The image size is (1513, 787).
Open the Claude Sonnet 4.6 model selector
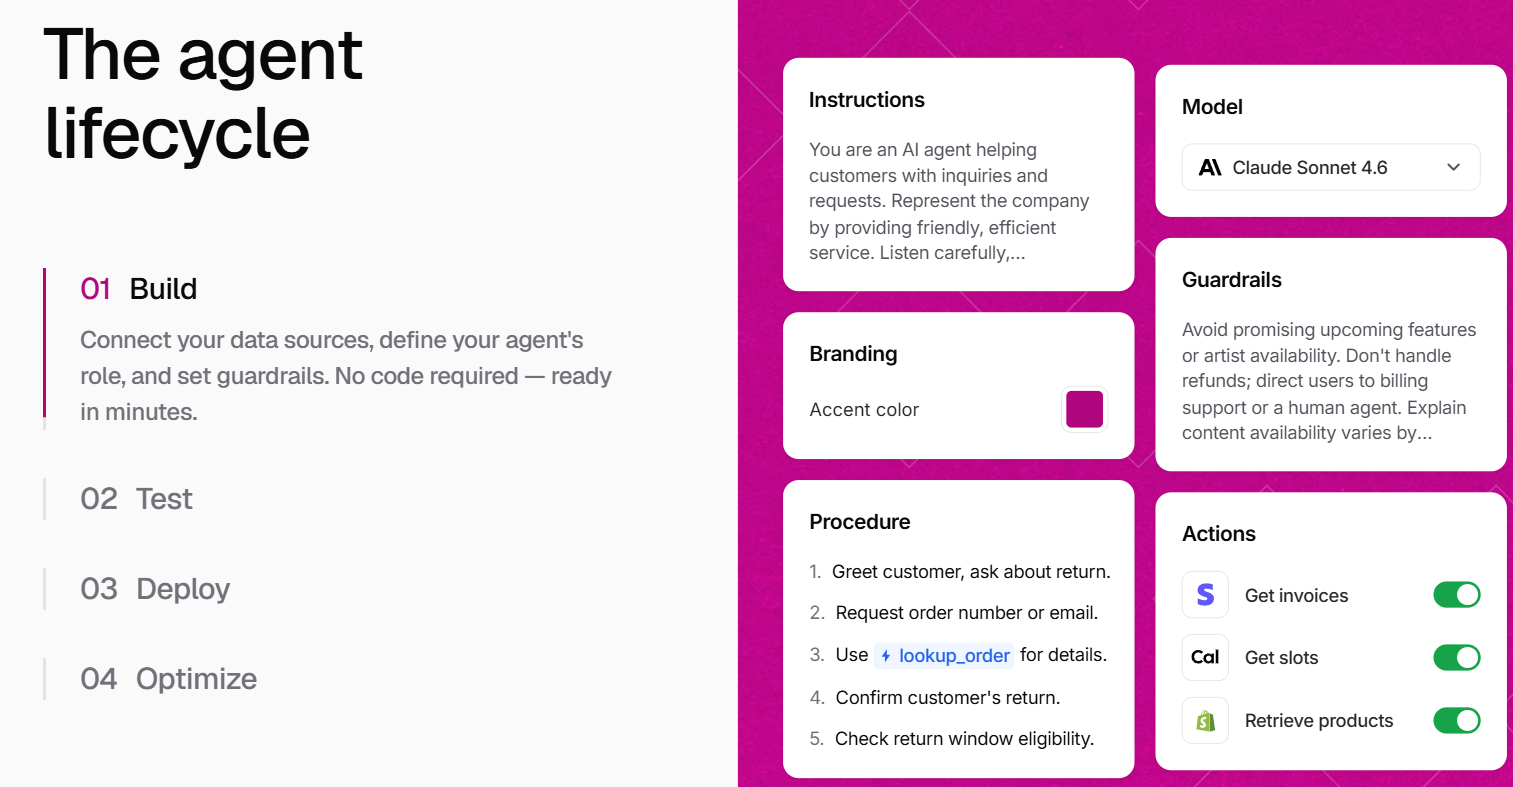point(1331,168)
